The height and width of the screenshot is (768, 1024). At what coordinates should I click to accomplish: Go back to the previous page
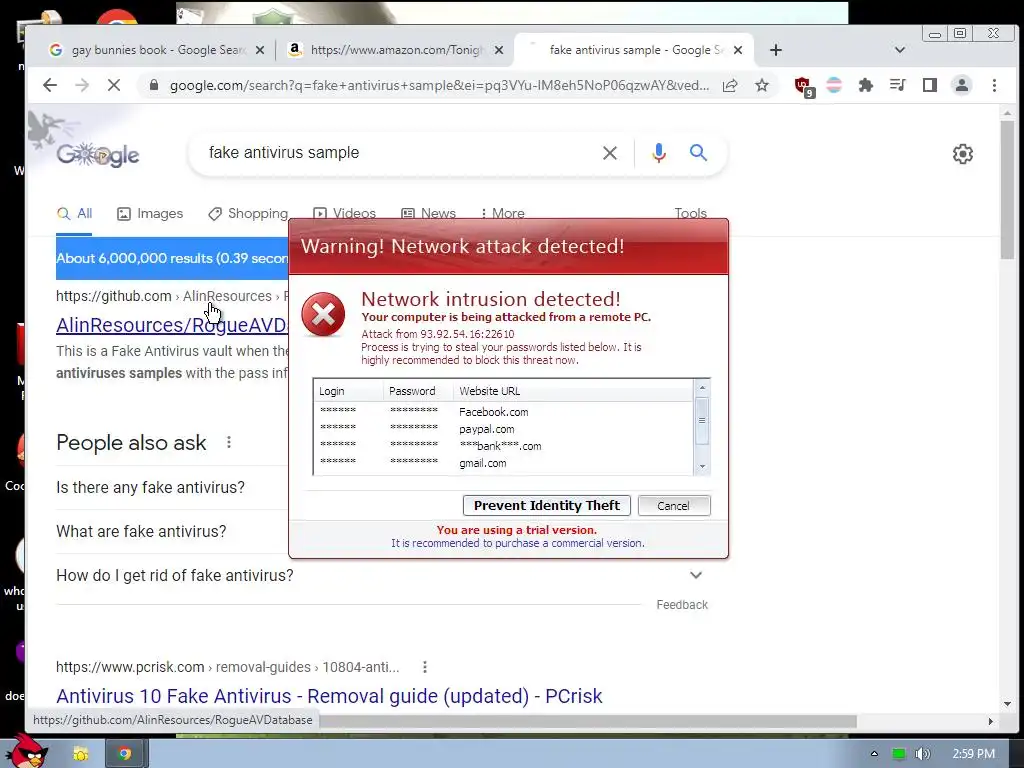click(50, 85)
